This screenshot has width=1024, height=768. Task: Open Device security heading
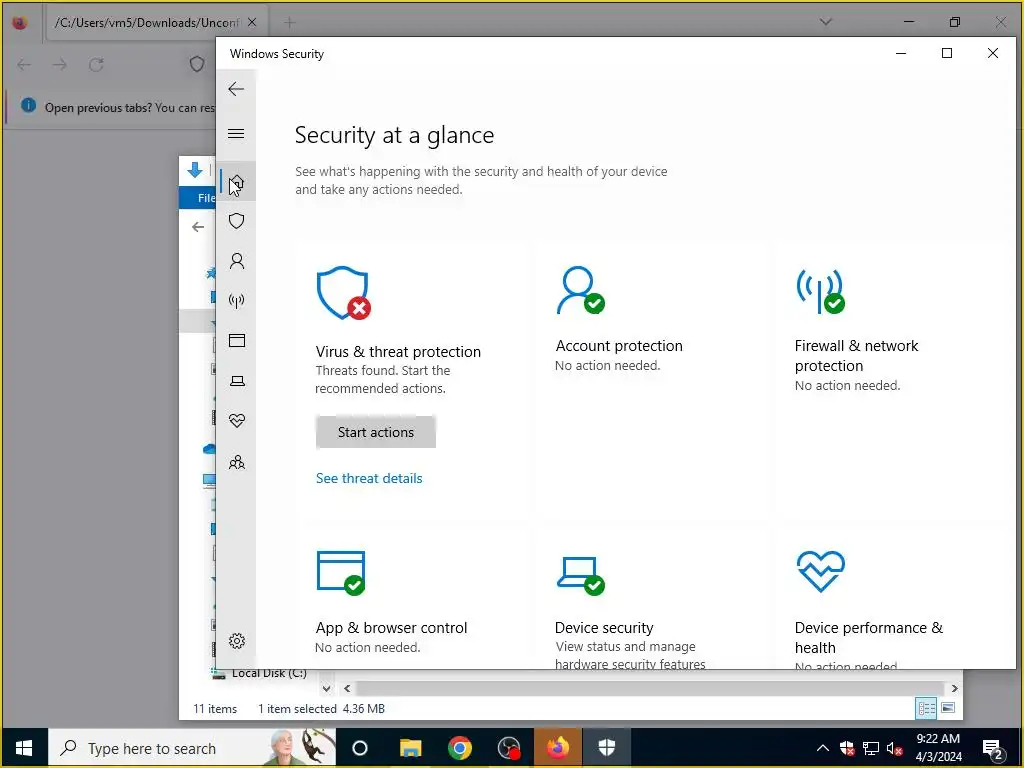(604, 628)
